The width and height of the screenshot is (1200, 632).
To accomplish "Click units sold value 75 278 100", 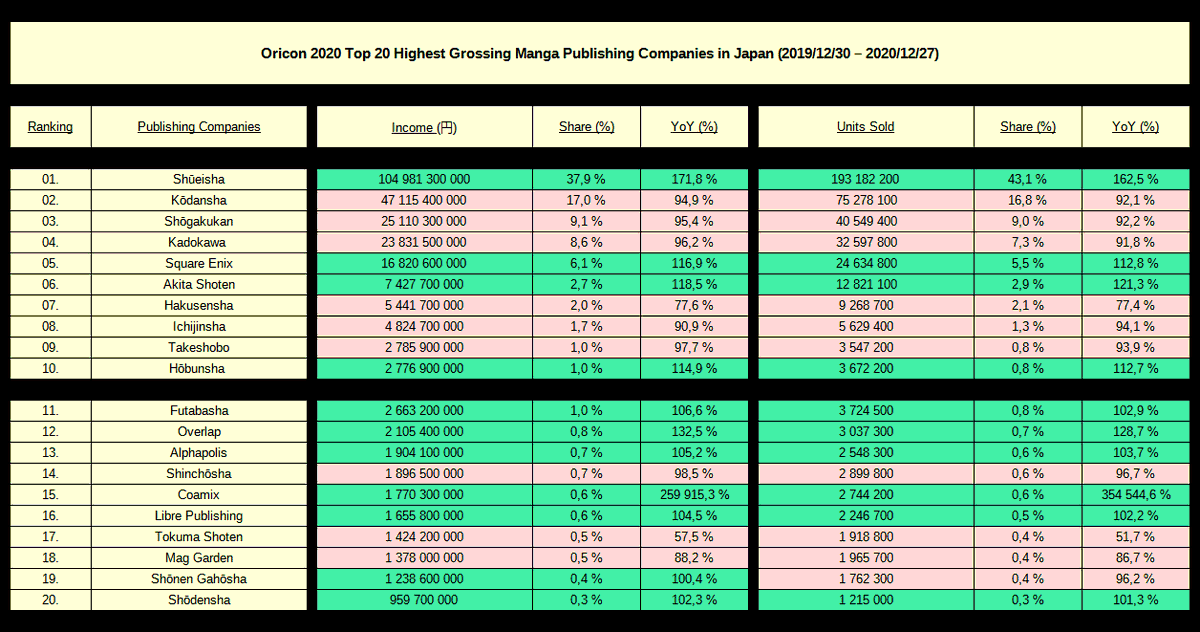I will tap(866, 200).
